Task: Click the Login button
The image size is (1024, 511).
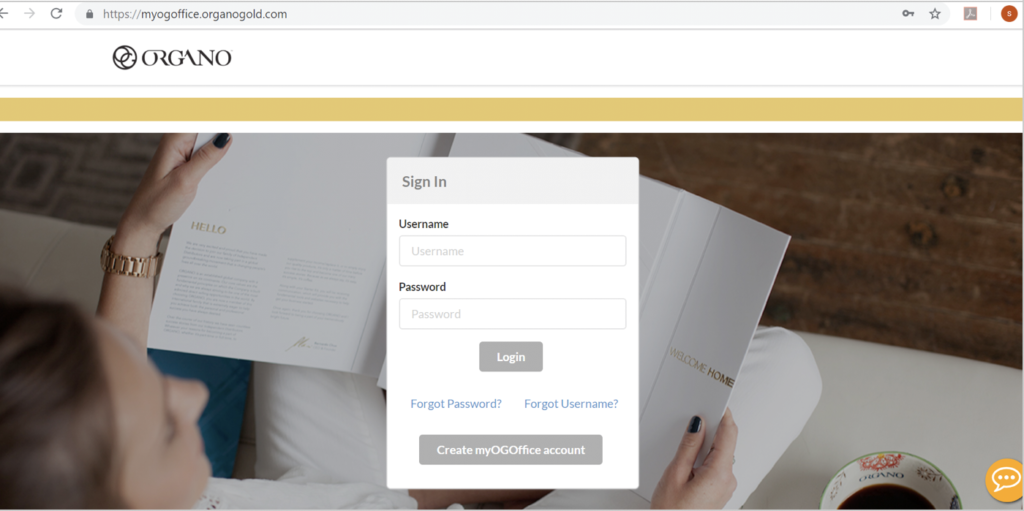Action: (x=511, y=357)
